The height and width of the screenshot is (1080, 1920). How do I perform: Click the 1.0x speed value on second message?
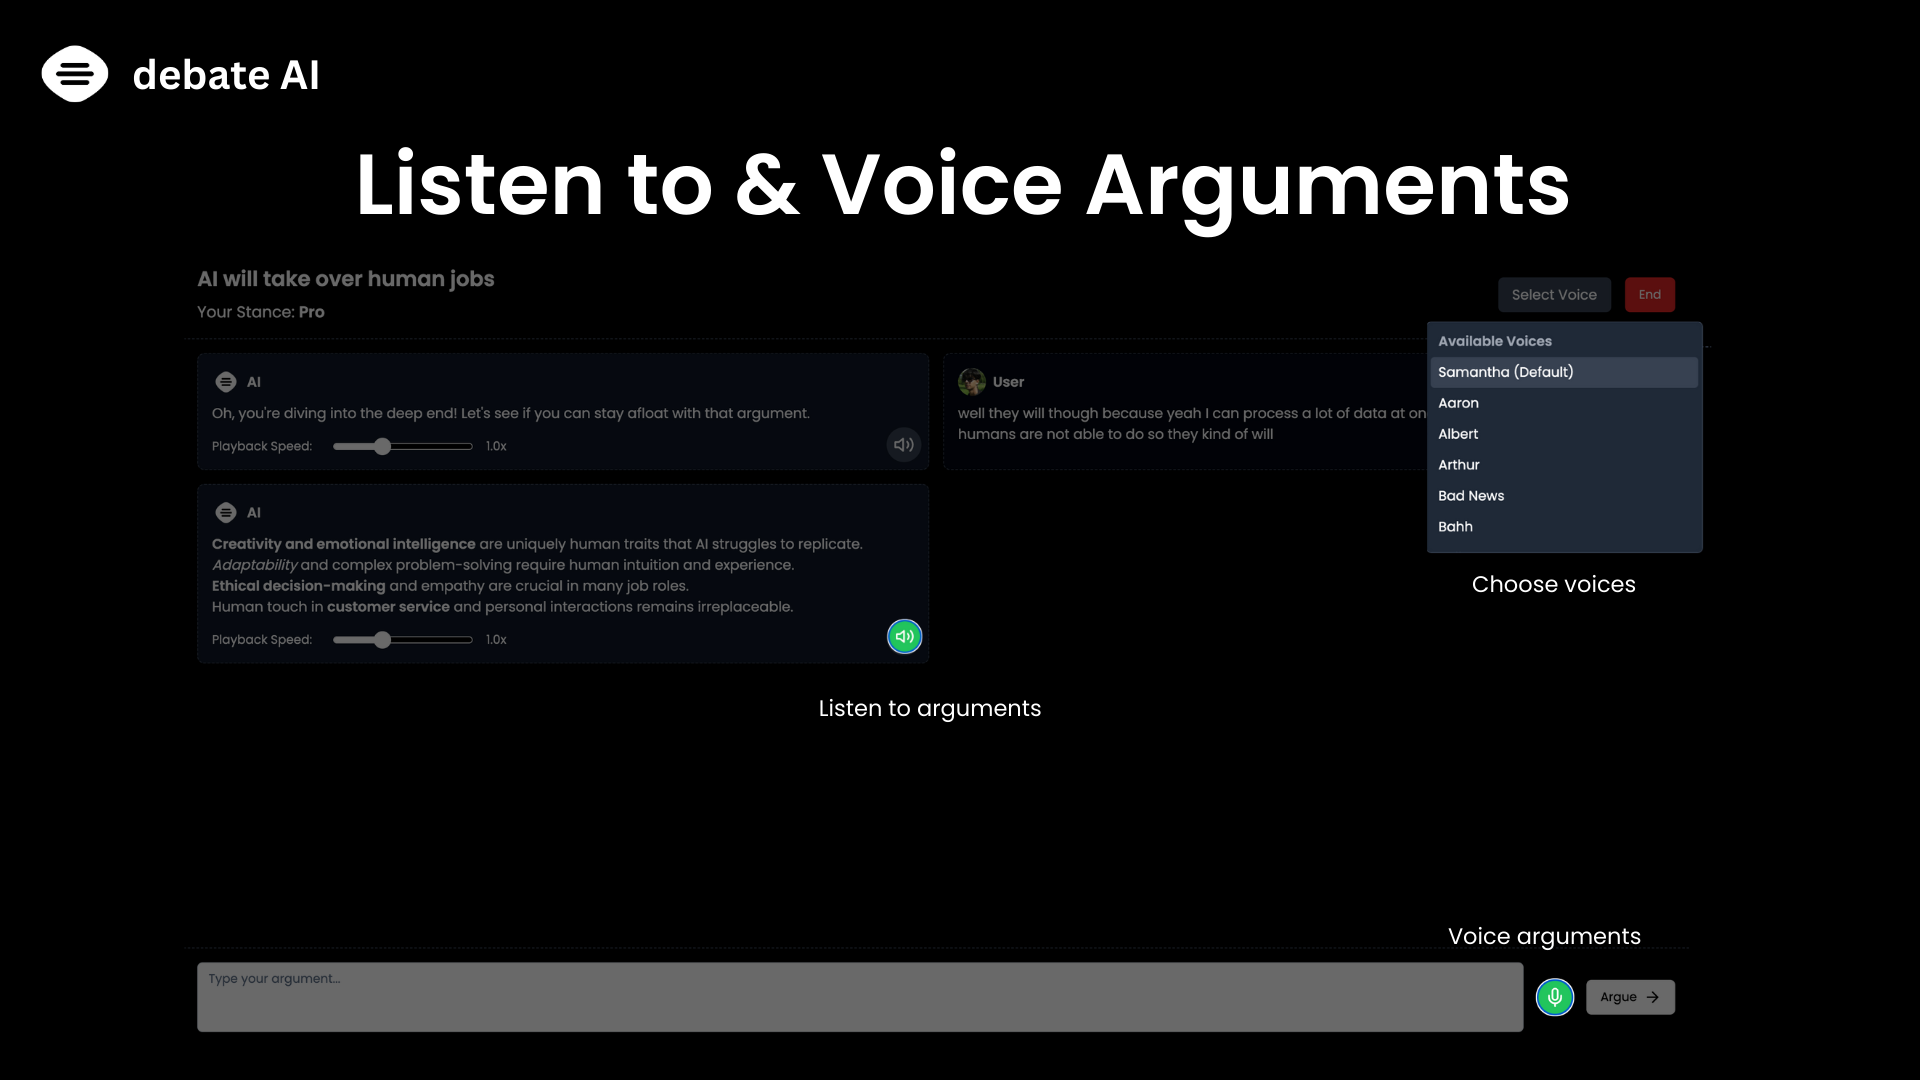pyautogui.click(x=496, y=640)
